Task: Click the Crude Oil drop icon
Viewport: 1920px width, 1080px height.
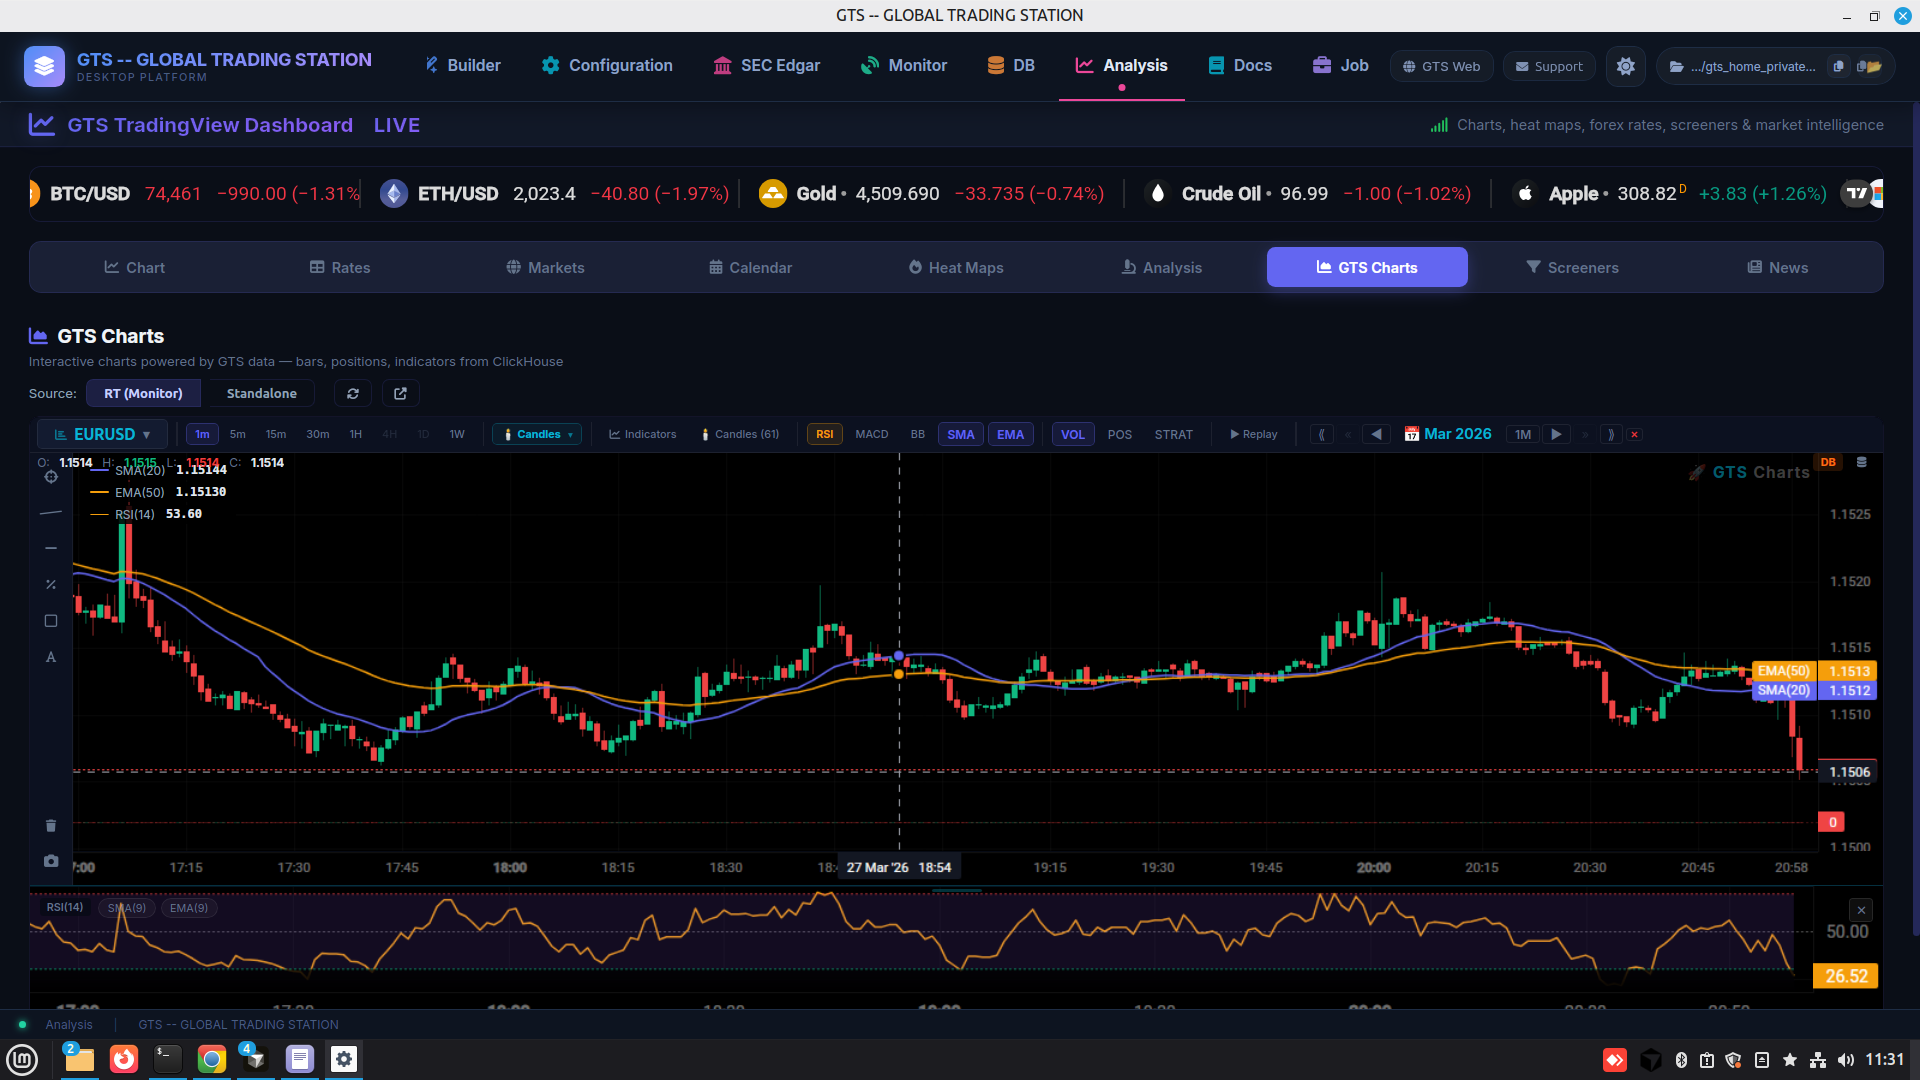Action: coord(1157,193)
